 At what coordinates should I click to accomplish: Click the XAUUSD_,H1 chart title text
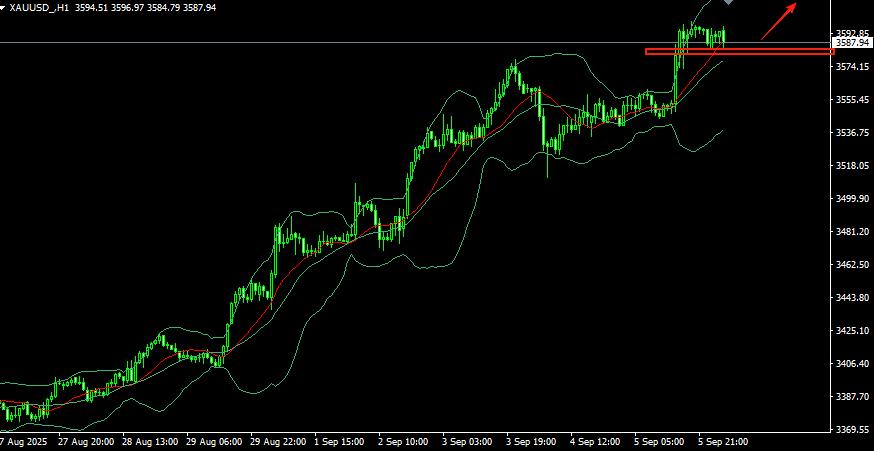39,7
